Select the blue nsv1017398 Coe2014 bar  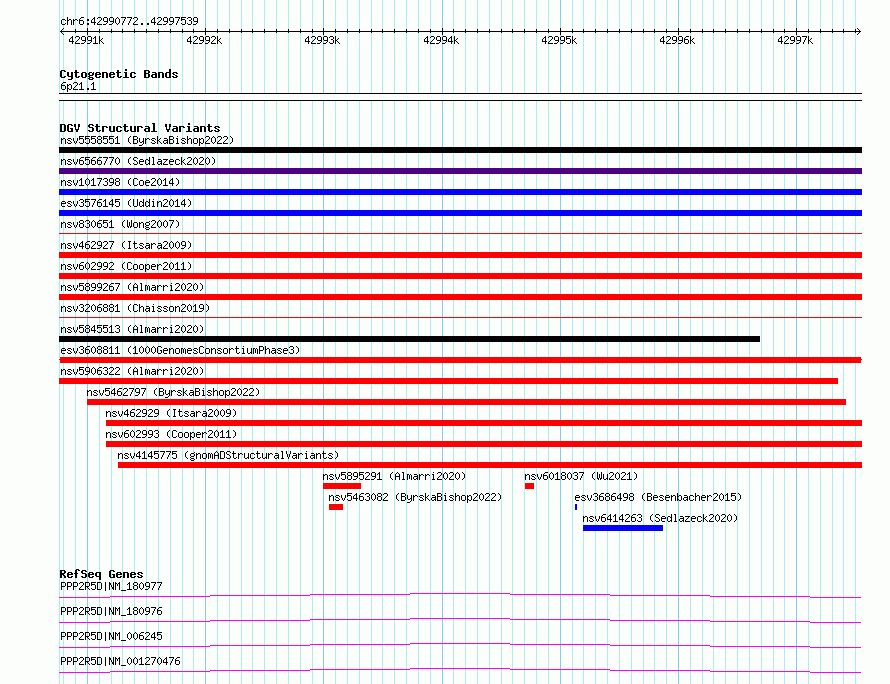coord(460,192)
